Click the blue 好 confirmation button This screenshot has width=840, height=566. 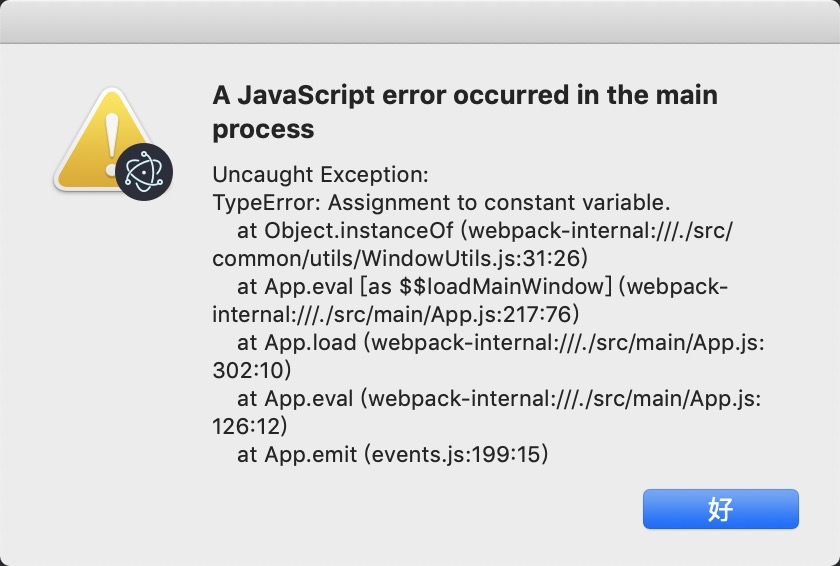pyautogui.click(x=721, y=509)
